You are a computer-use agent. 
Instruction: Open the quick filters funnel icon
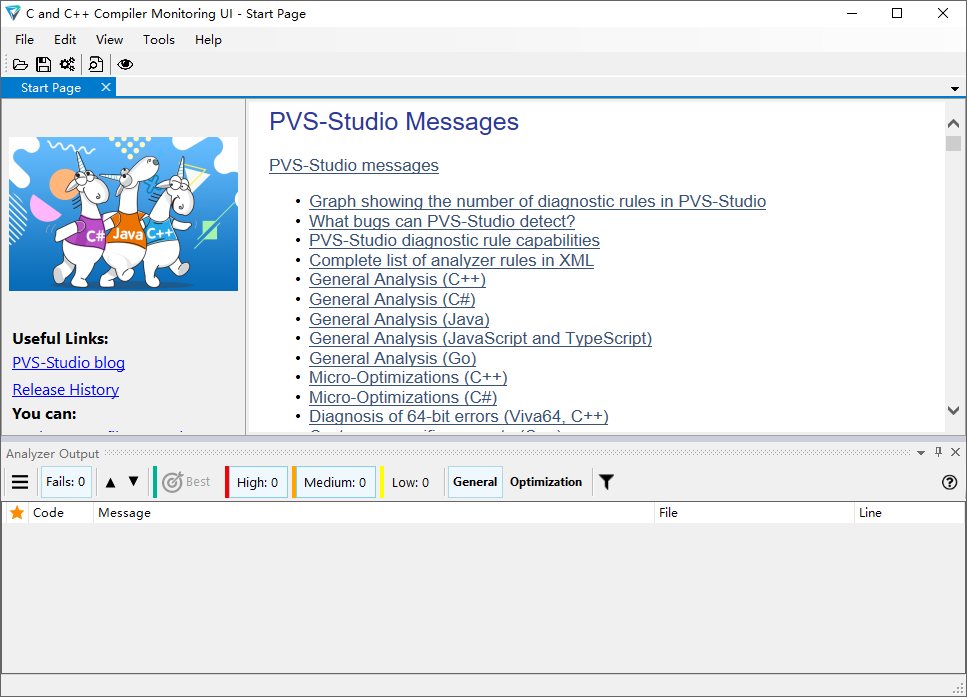pyautogui.click(x=607, y=482)
